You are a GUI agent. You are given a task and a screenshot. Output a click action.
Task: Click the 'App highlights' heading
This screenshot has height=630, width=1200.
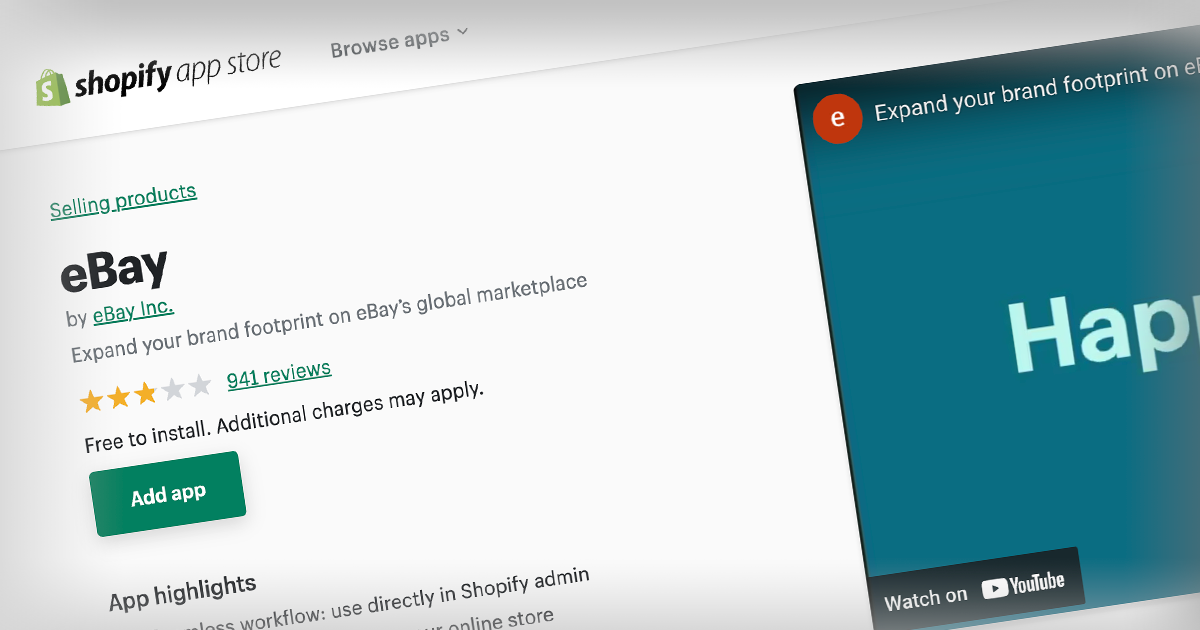183,592
